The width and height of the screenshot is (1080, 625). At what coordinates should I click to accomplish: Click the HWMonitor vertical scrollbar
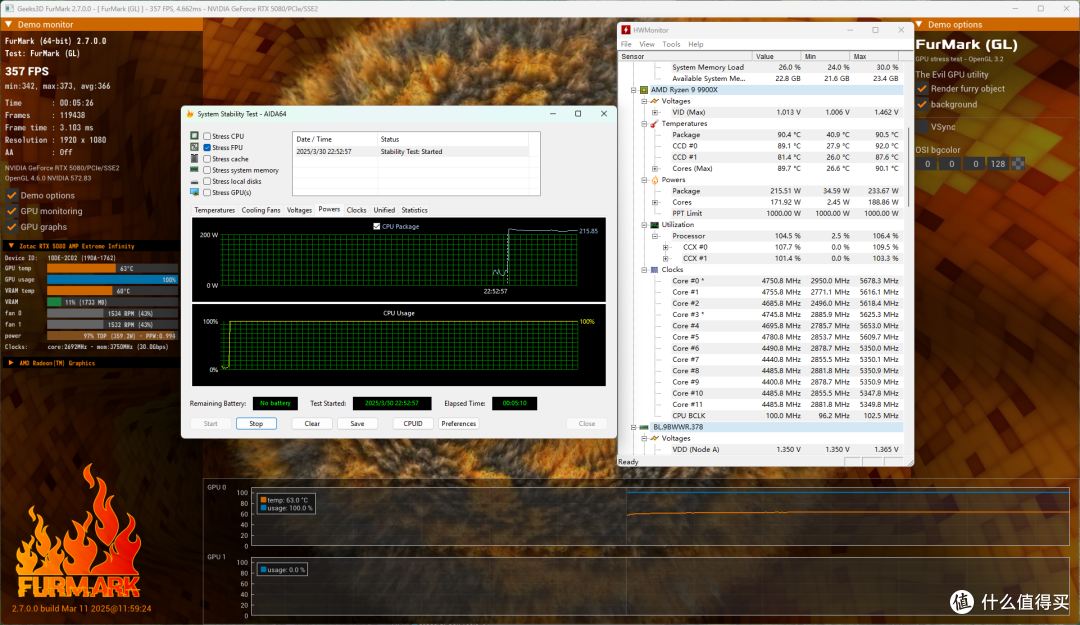[x=908, y=165]
